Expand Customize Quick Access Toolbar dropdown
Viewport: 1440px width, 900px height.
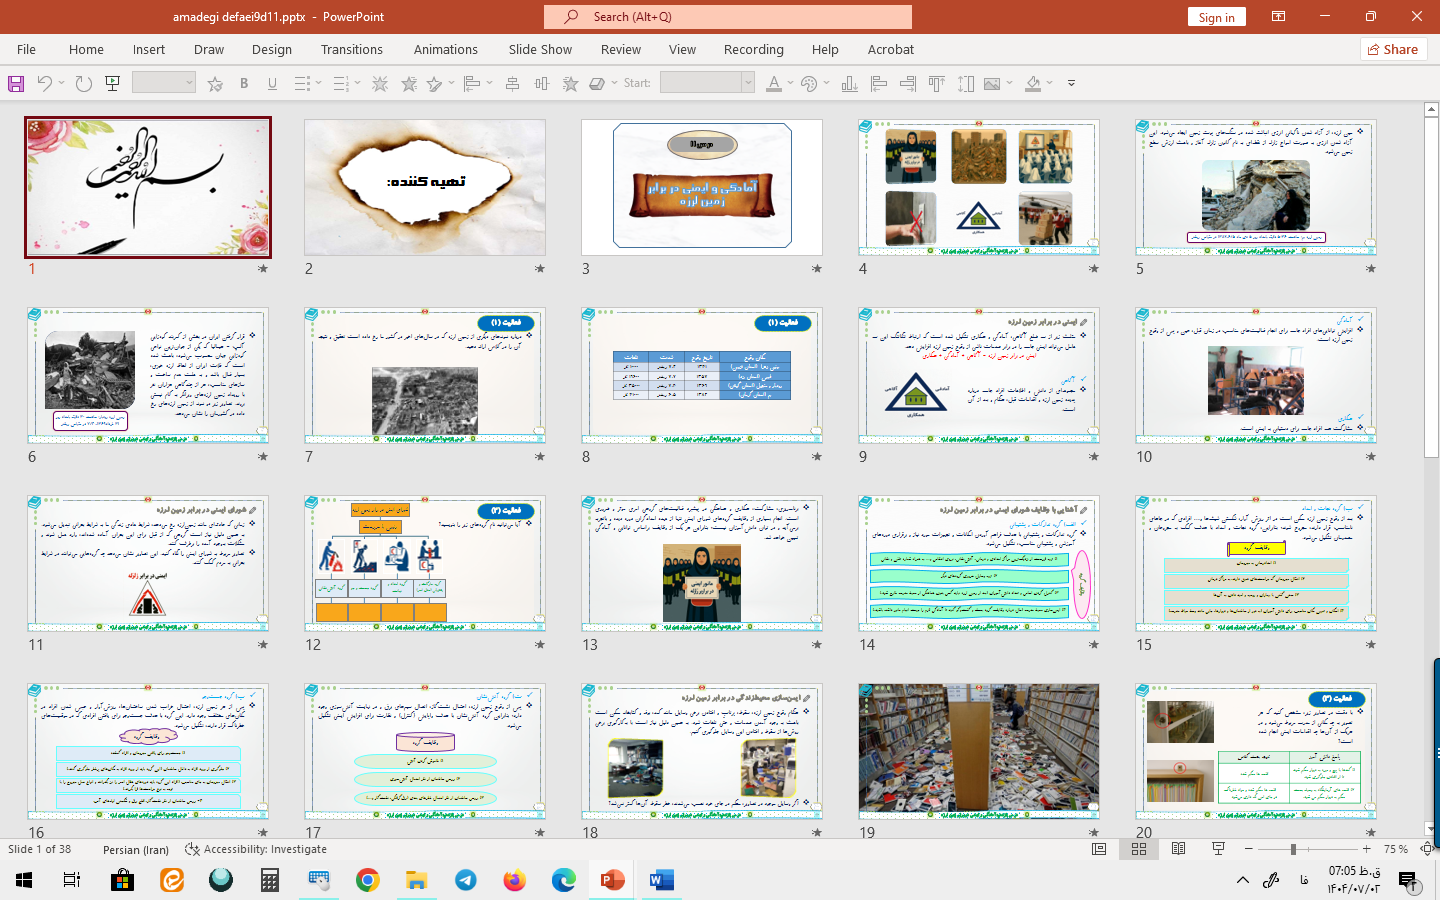coord(1071,84)
